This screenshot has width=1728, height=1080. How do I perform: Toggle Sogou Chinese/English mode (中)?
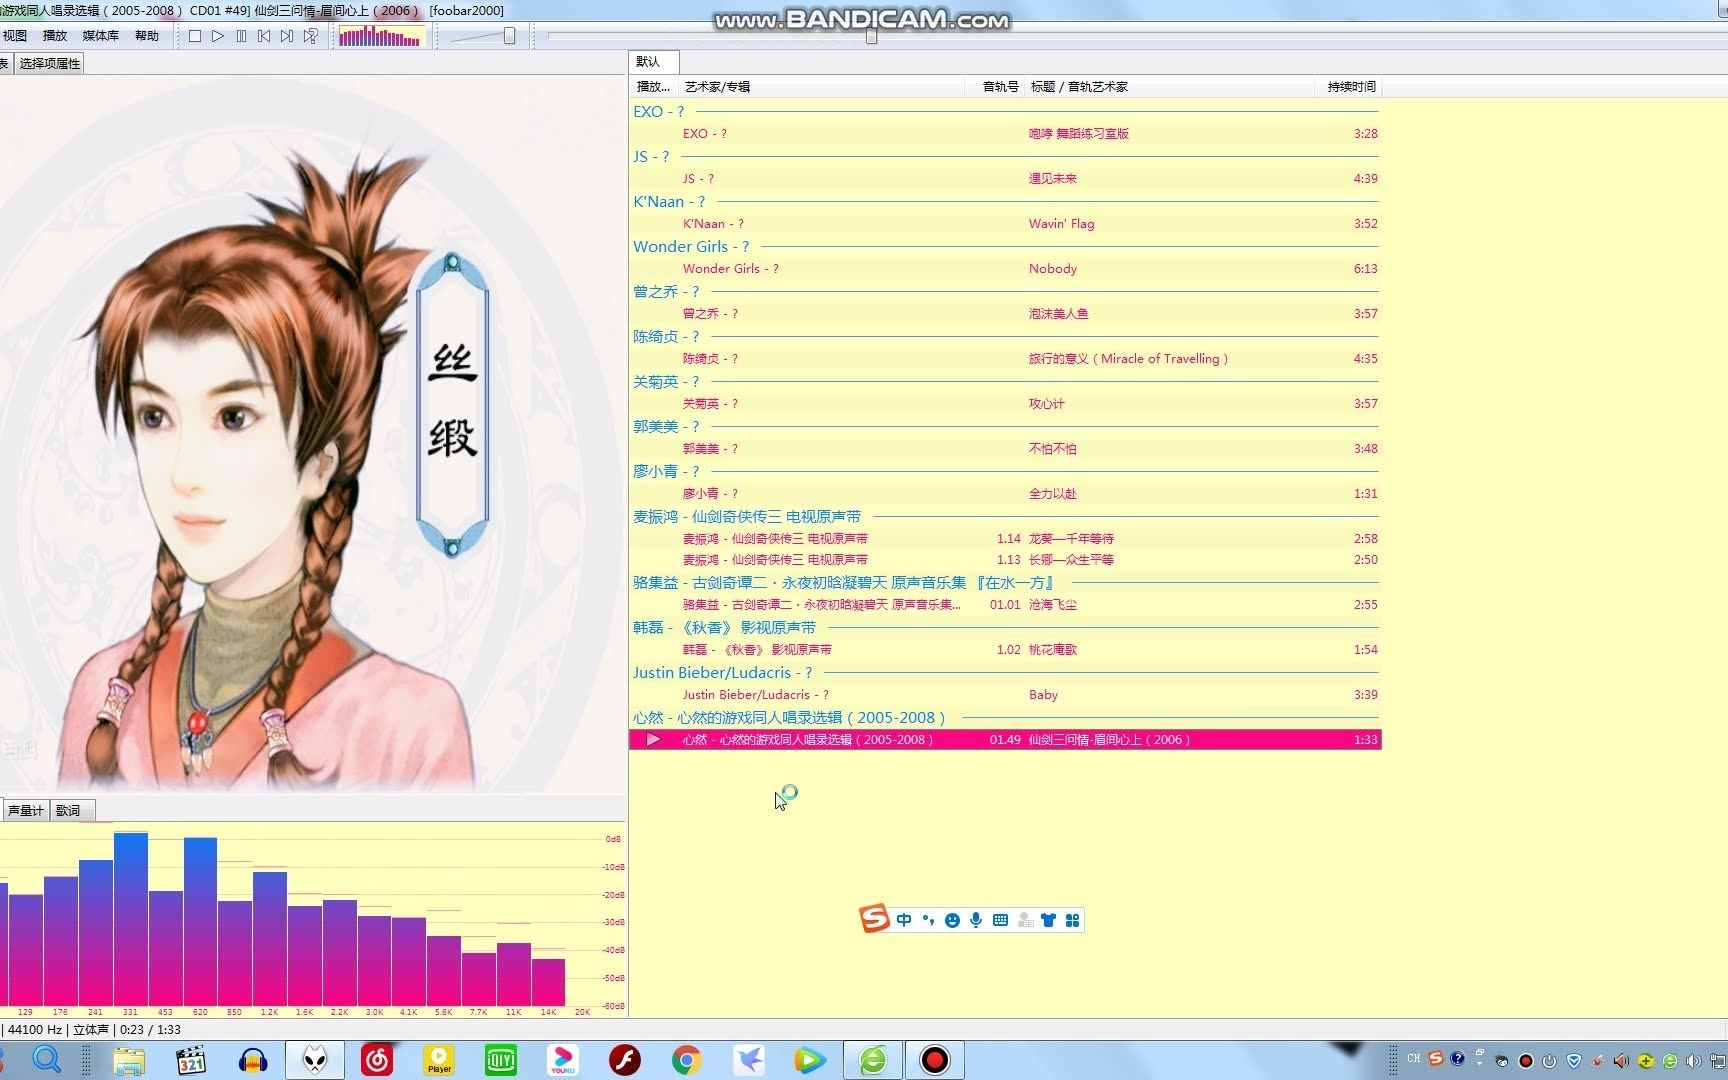tap(904, 920)
